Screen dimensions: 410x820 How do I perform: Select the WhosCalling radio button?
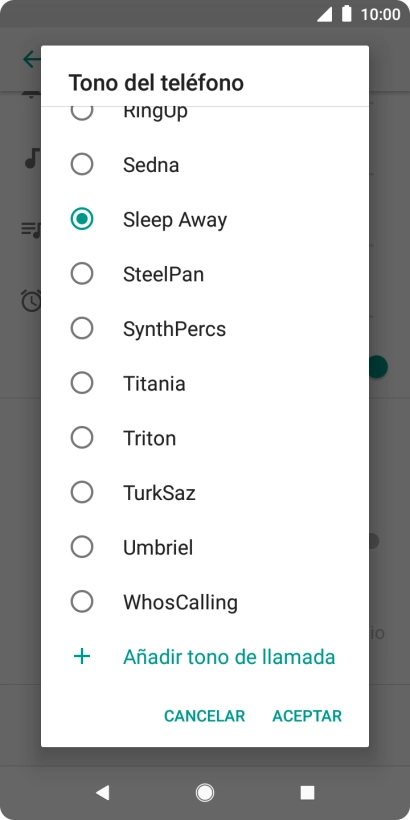point(82,601)
